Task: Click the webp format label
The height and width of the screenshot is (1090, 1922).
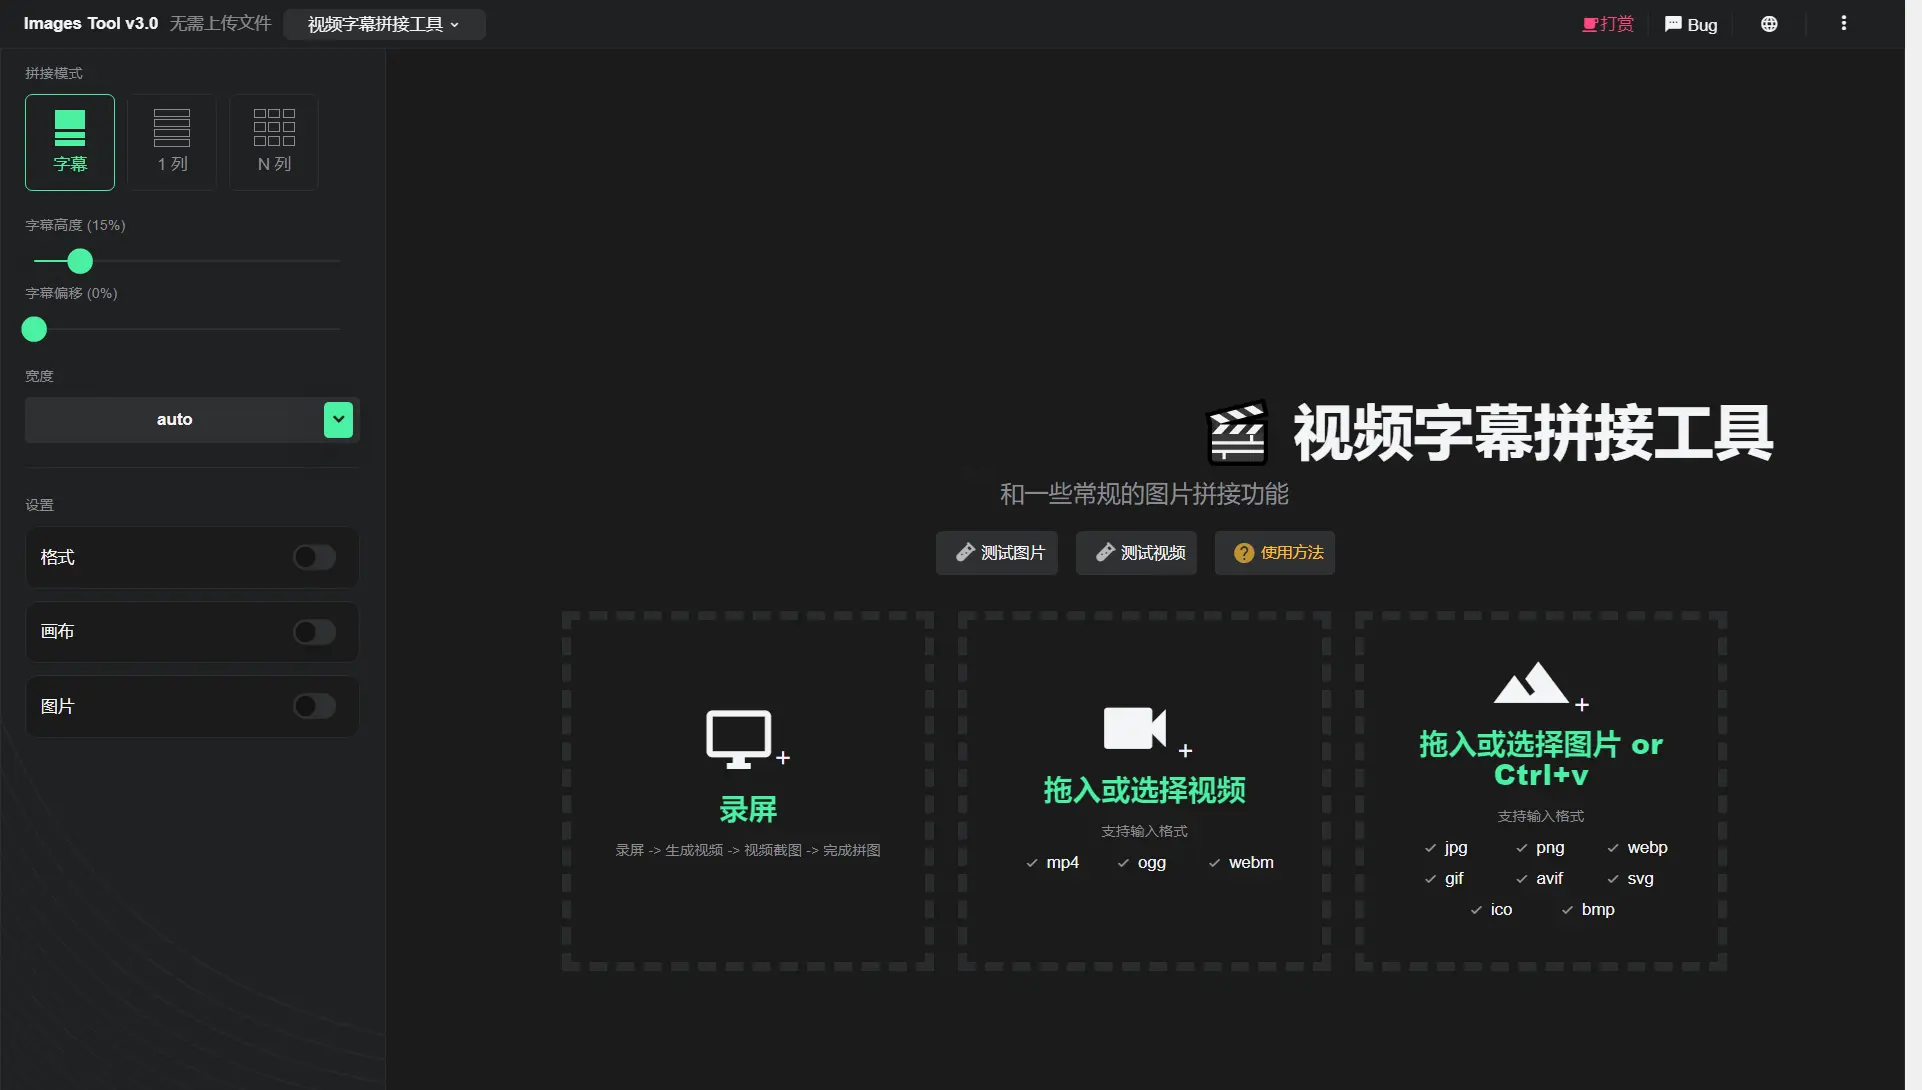Action: pos(1647,848)
